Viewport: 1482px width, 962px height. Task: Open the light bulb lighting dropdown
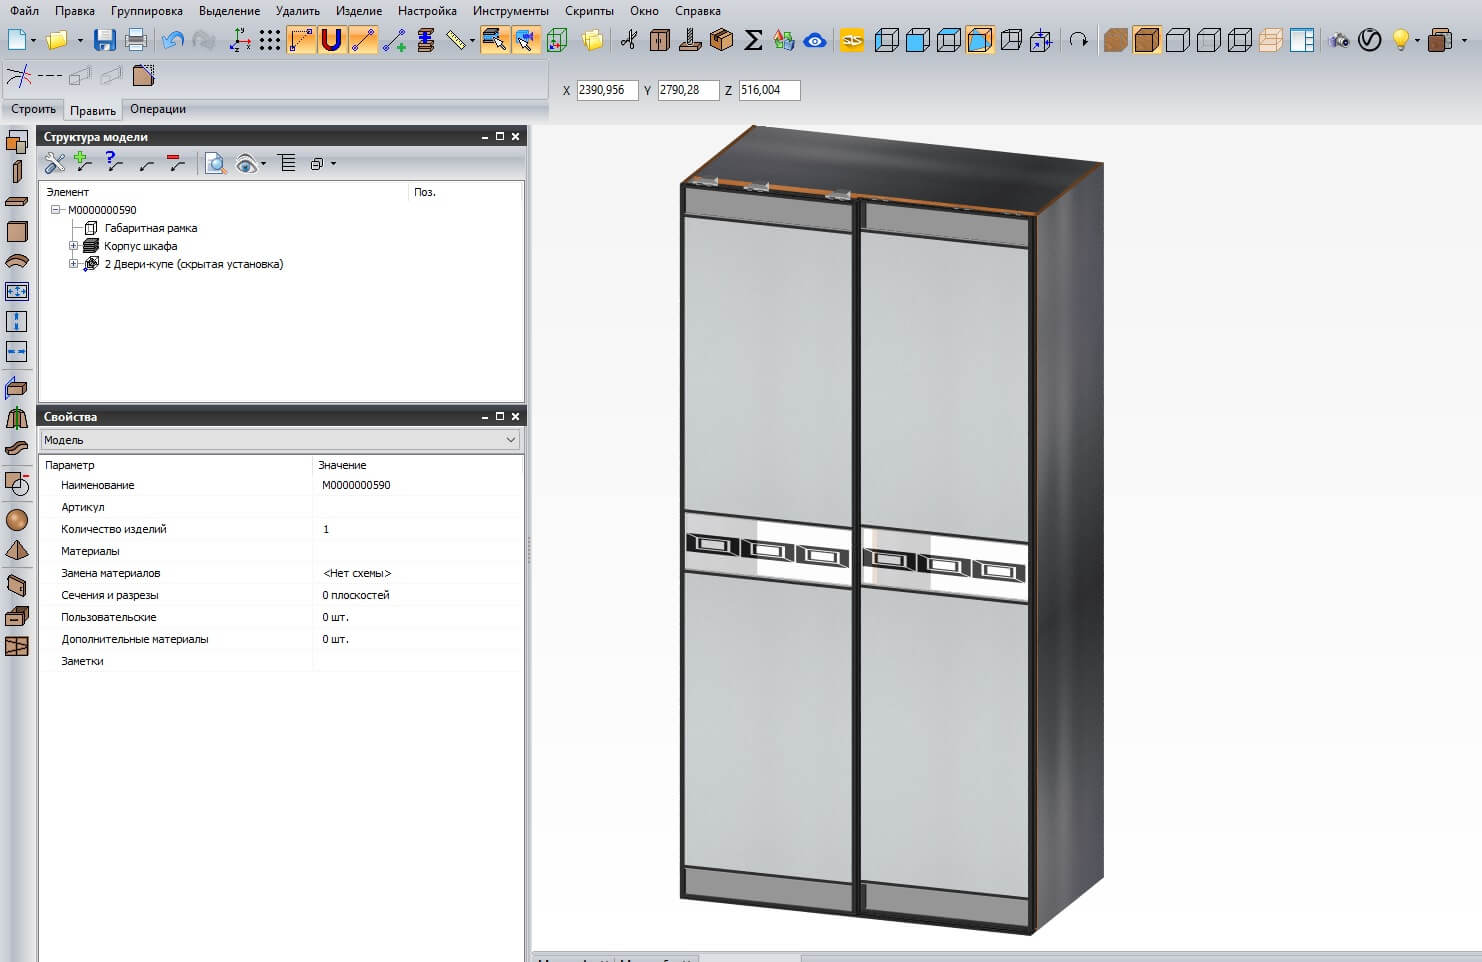pyautogui.click(x=1417, y=41)
